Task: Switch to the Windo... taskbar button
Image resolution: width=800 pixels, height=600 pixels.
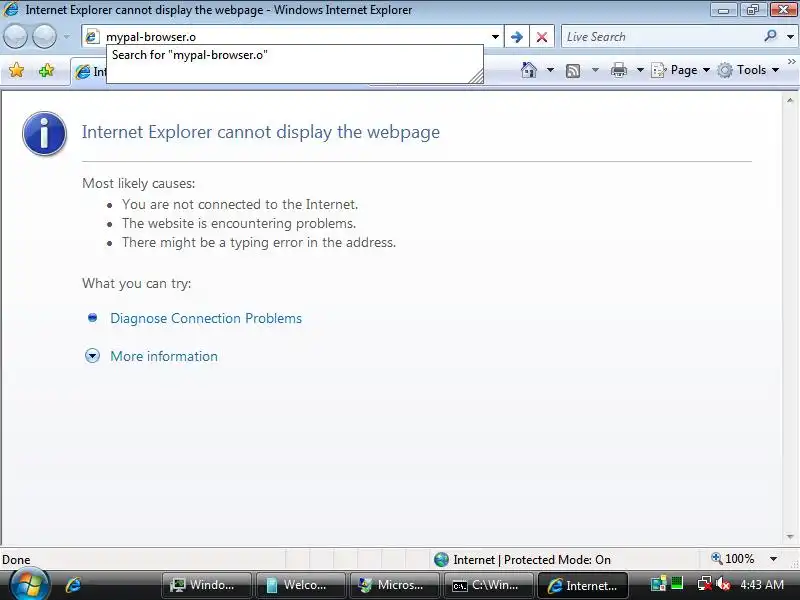Action: (x=206, y=585)
